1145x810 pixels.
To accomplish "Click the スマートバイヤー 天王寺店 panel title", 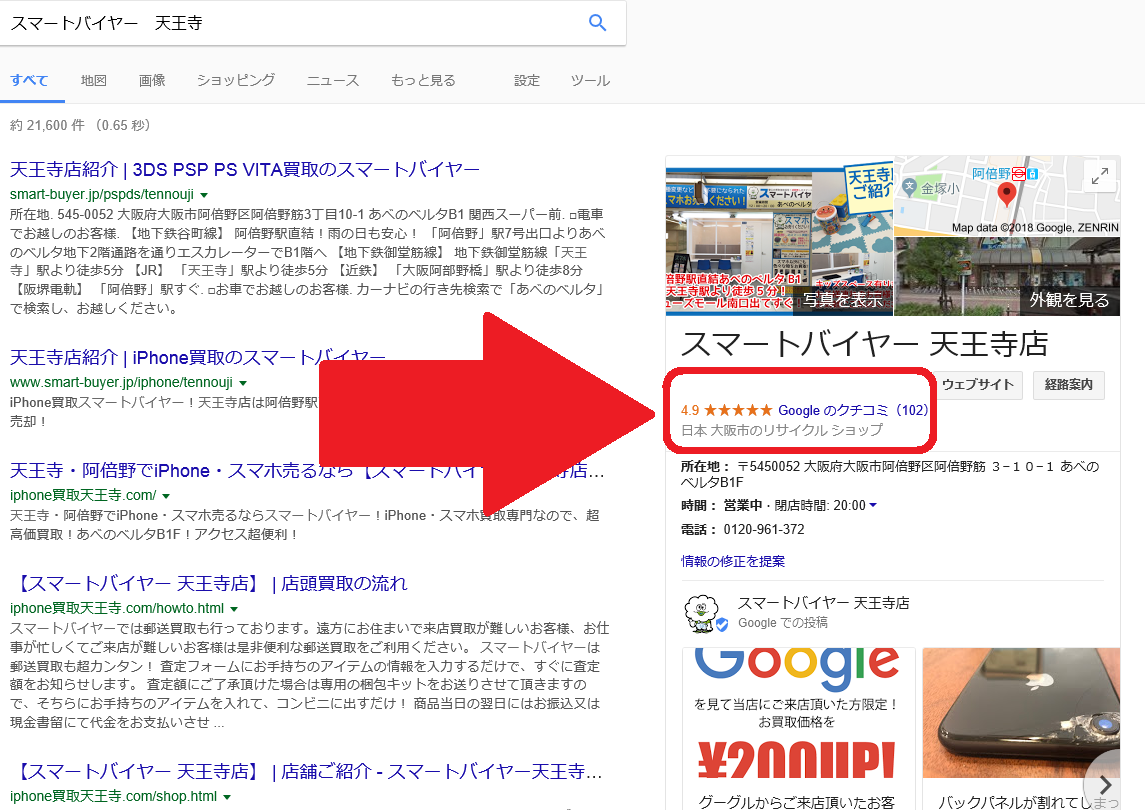I will (865, 344).
